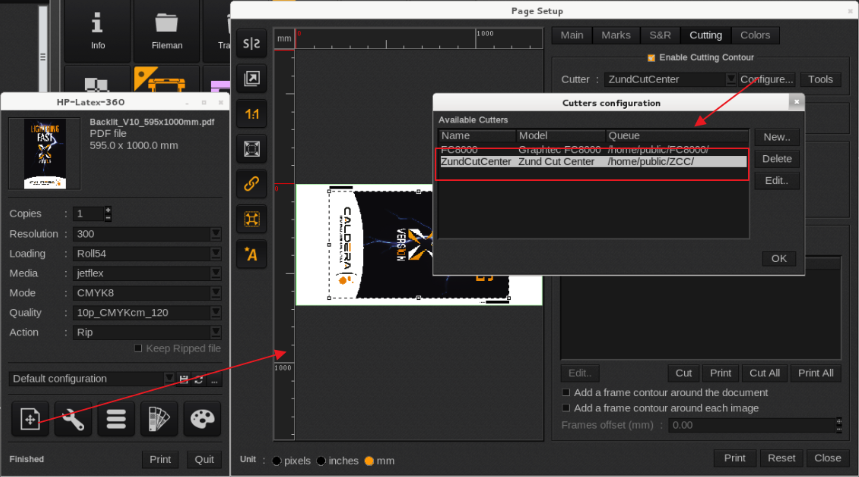Click the mirror (S|S) icon
The image size is (859, 477).
click(250, 44)
